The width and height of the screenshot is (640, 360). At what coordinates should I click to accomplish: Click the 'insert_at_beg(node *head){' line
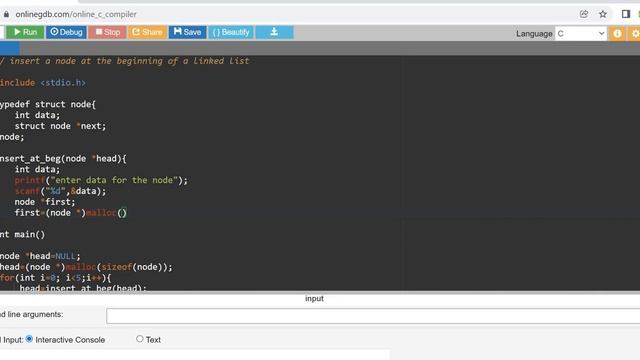(x=63, y=158)
